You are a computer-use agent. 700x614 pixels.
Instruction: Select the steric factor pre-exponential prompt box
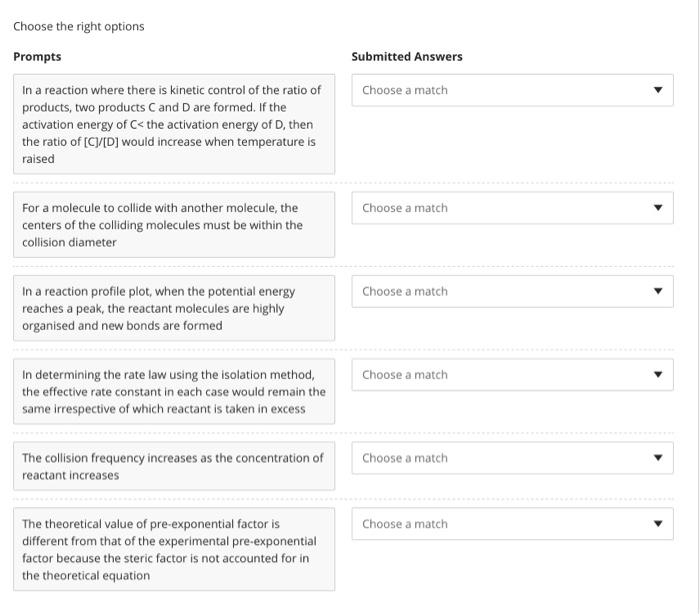click(x=174, y=549)
